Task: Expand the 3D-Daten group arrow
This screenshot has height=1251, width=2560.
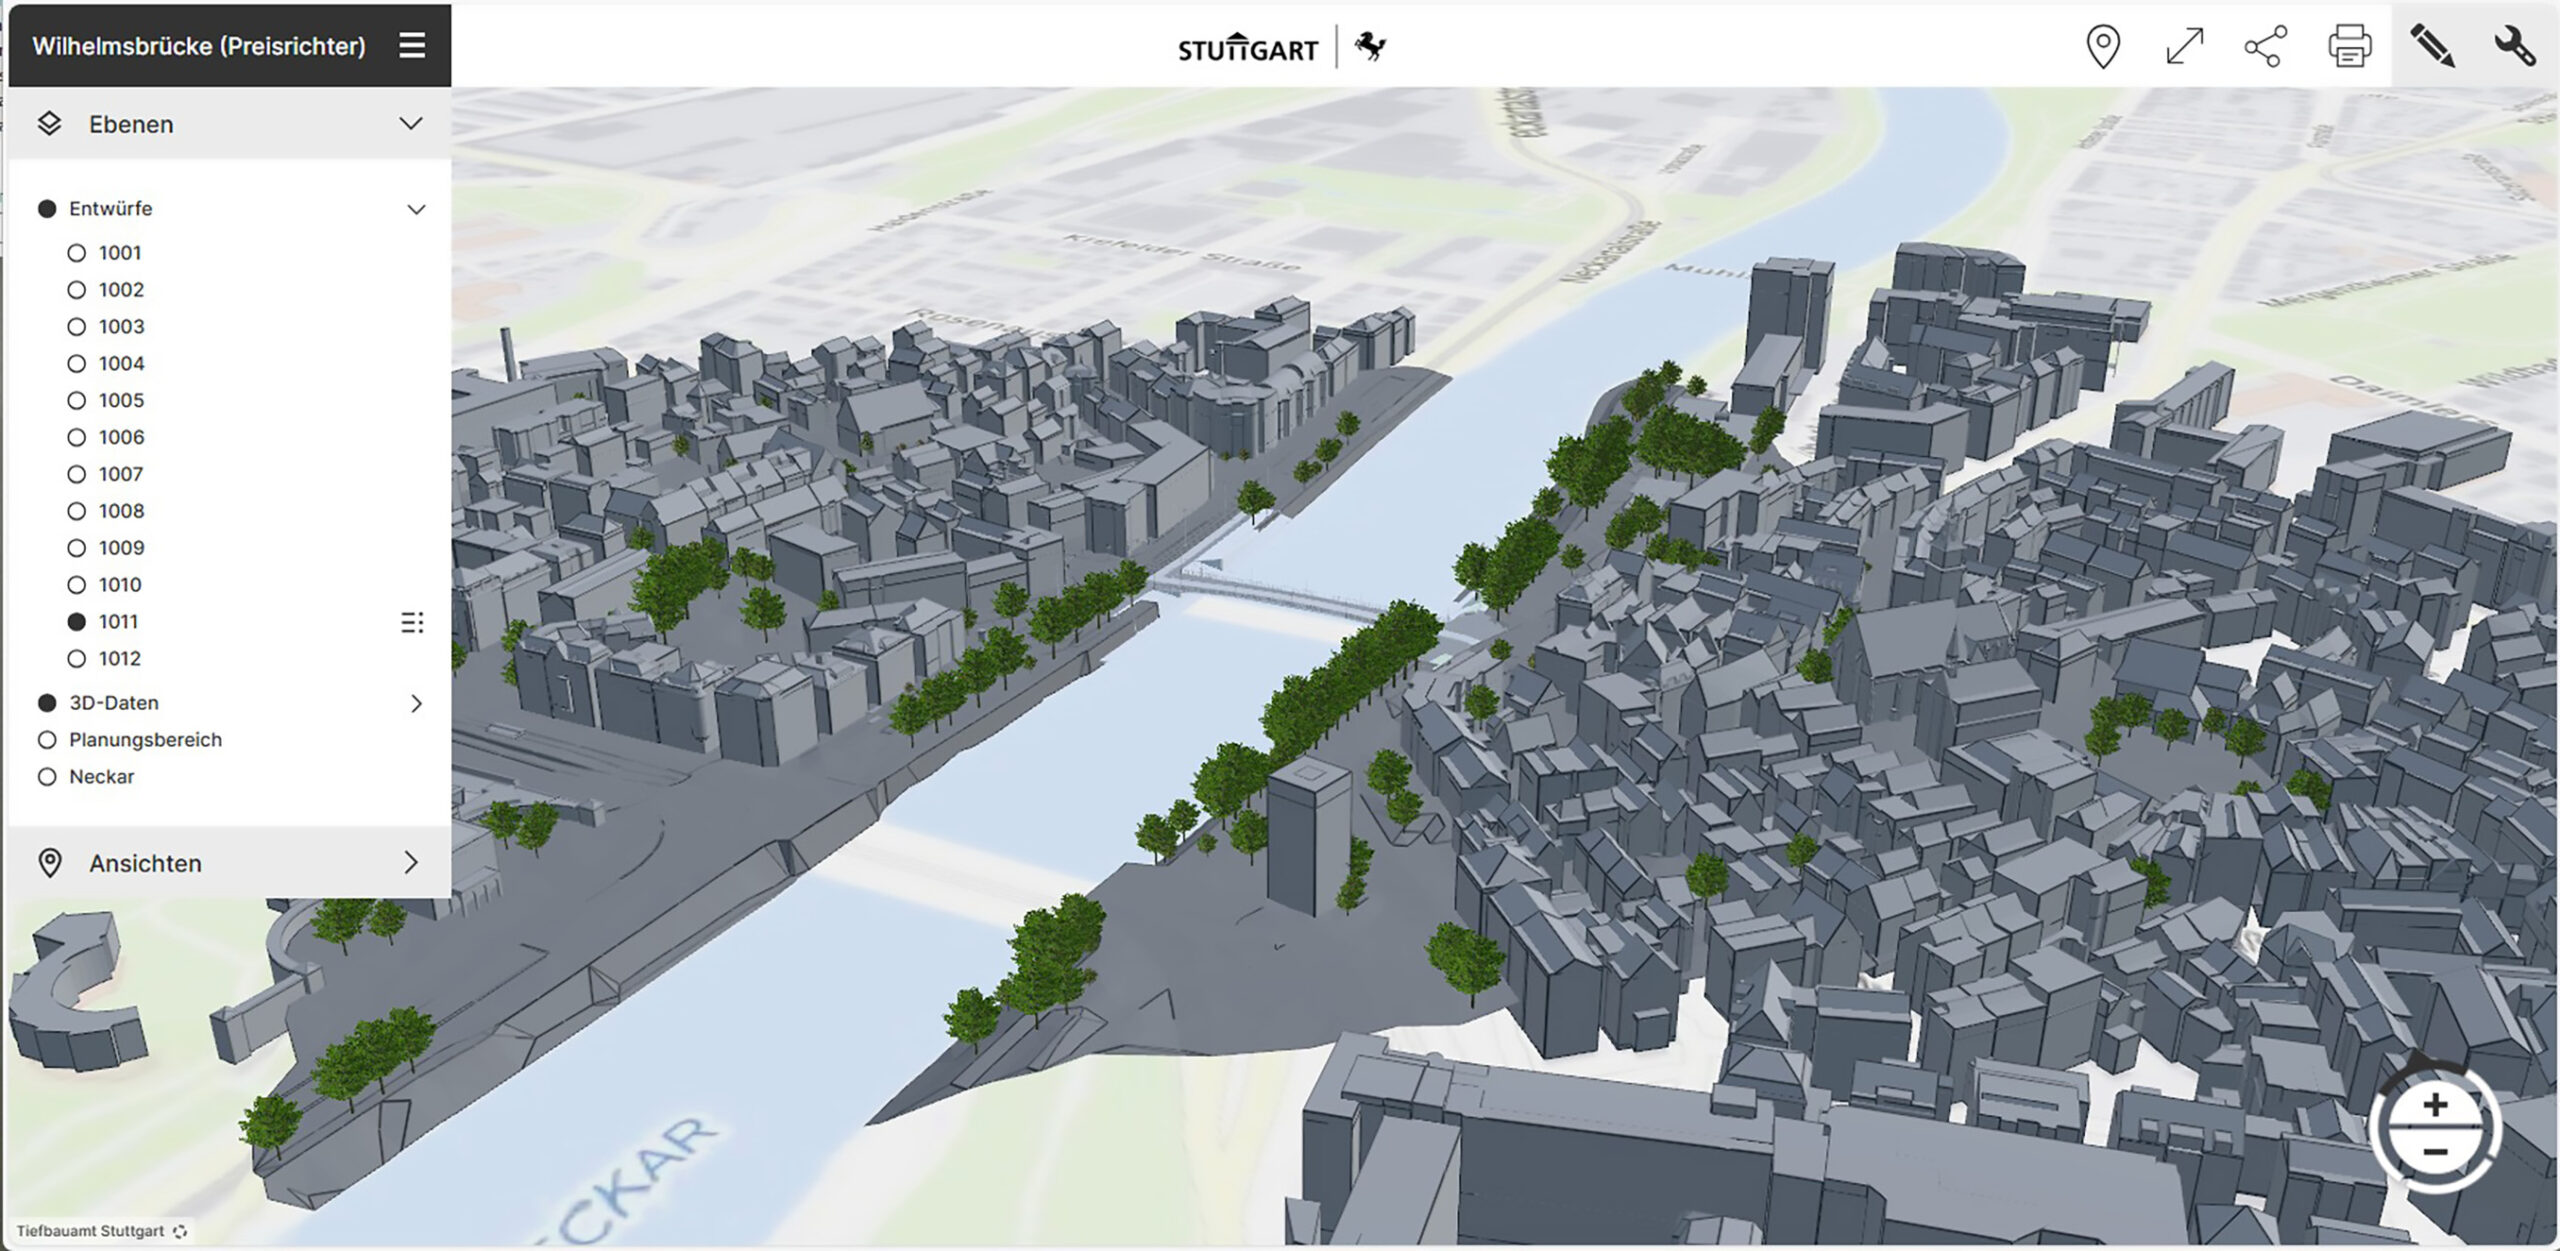Action: pyautogui.click(x=416, y=704)
